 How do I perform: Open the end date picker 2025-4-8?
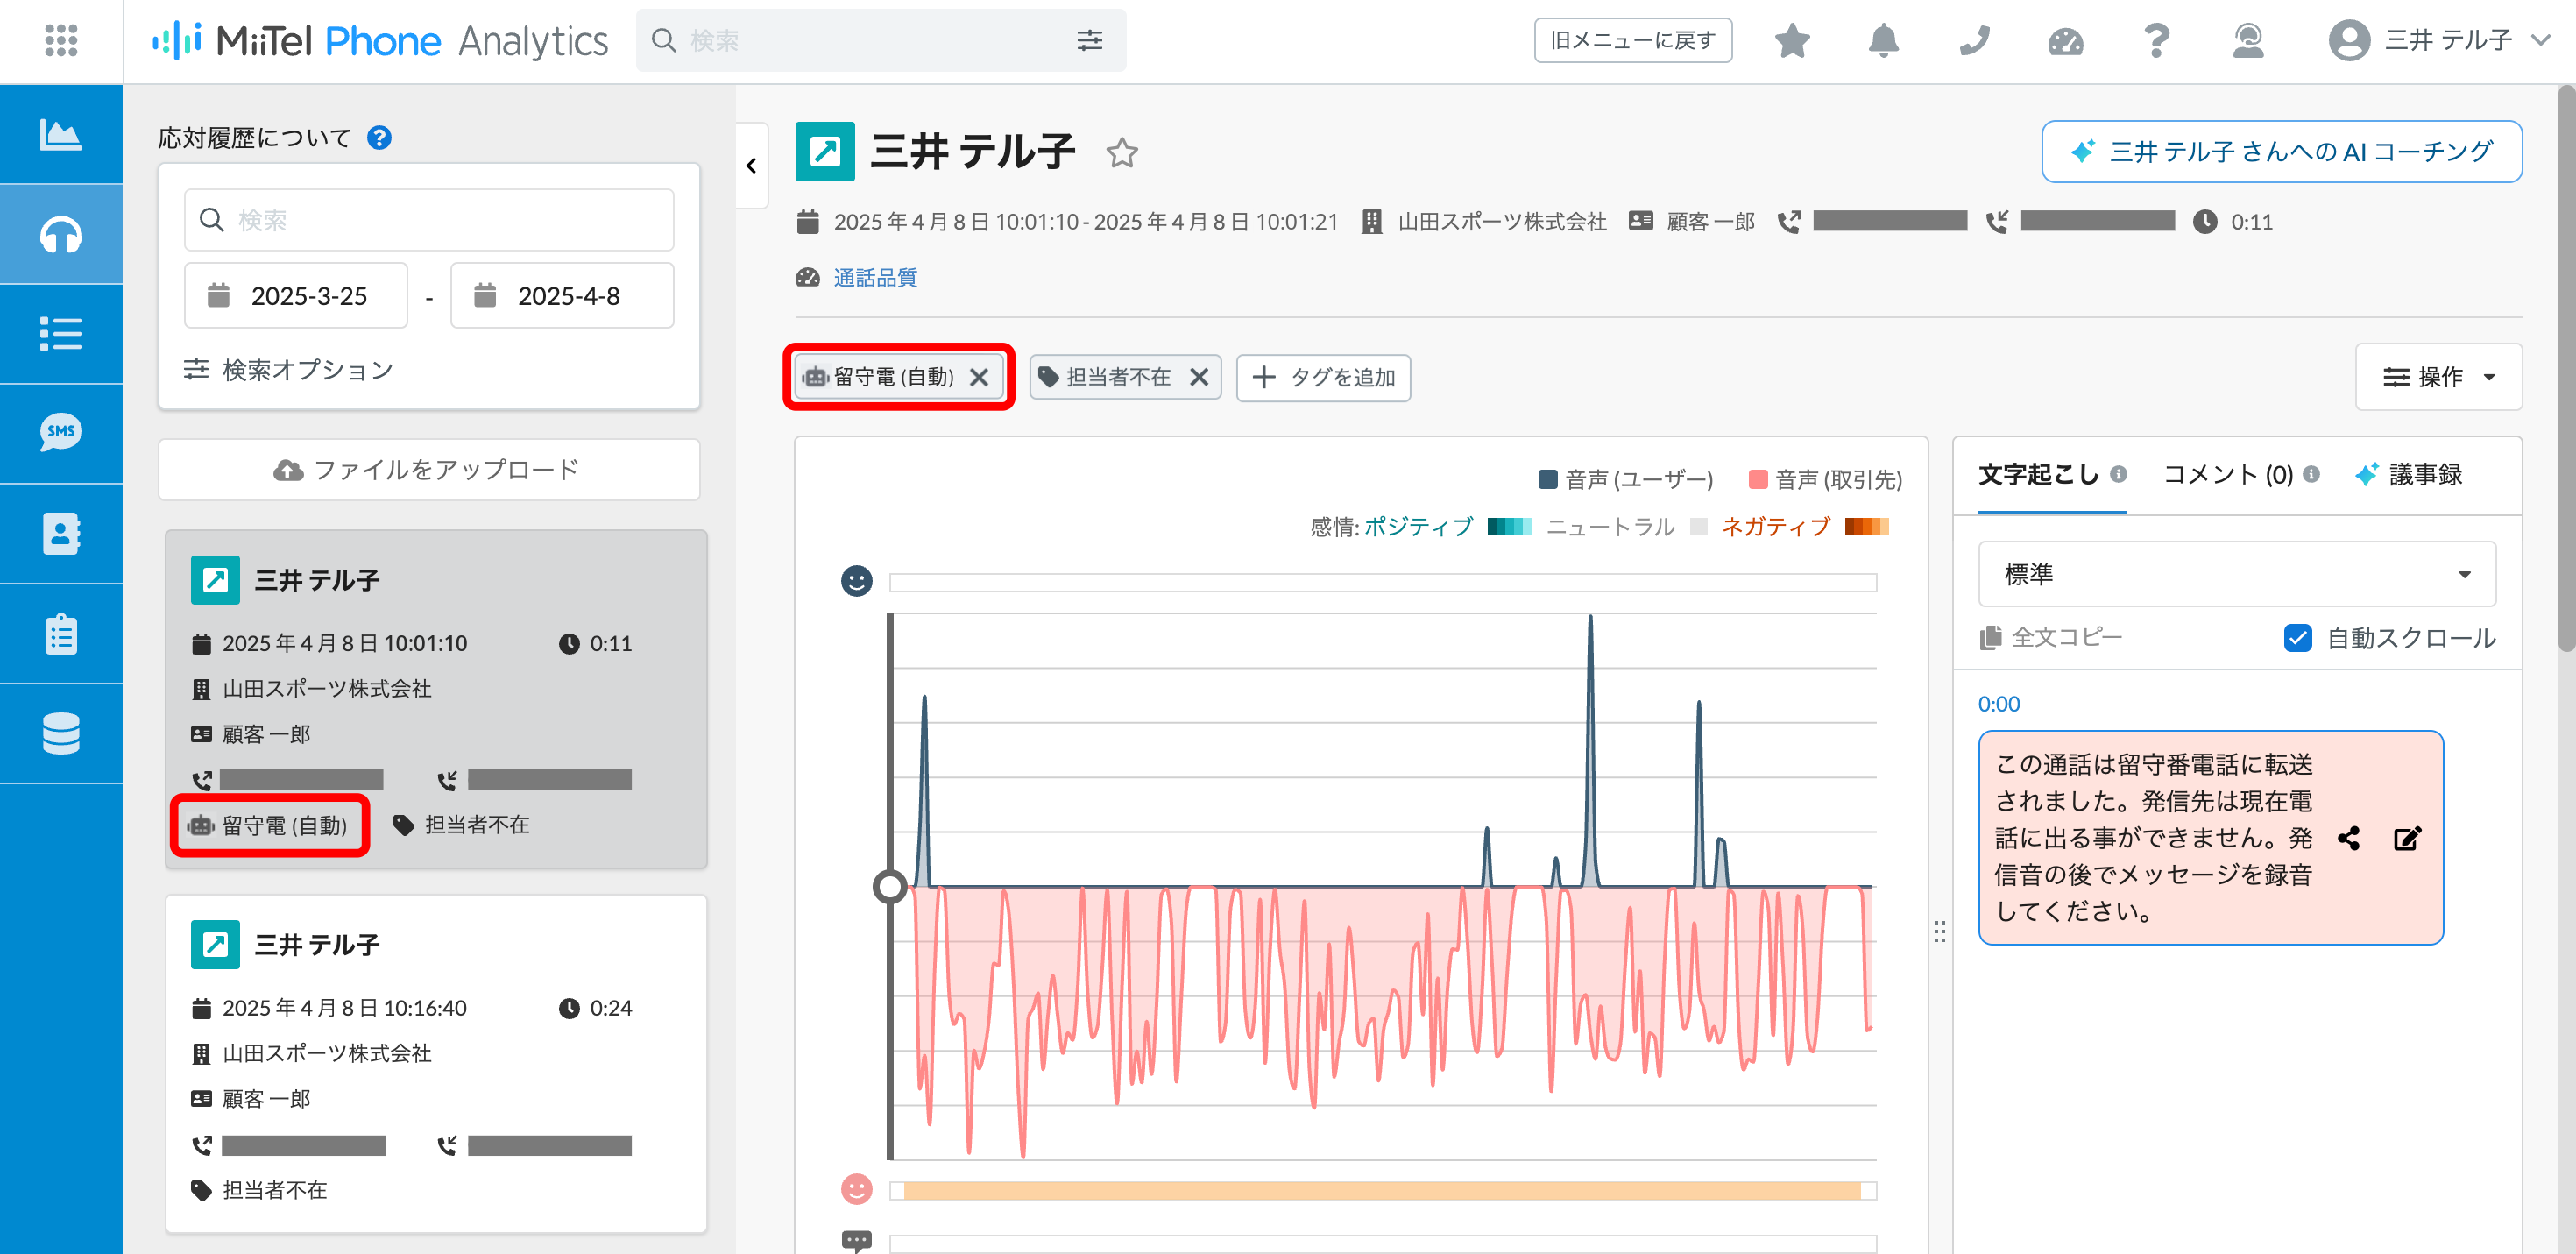coord(562,296)
